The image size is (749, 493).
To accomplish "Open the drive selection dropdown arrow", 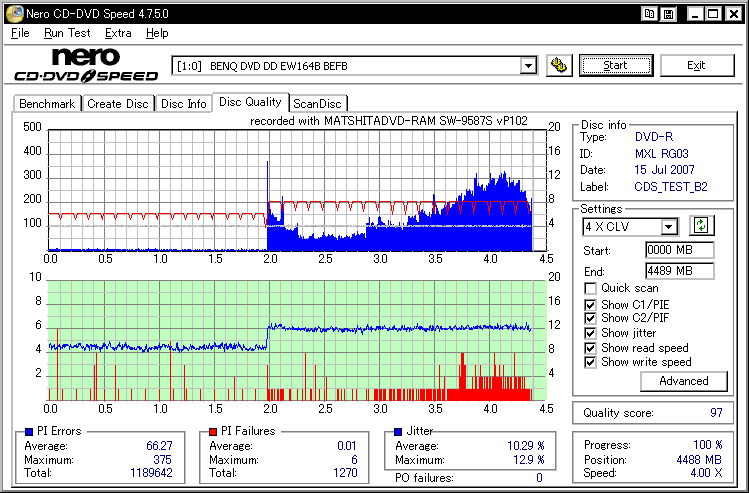I will point(528,65).
